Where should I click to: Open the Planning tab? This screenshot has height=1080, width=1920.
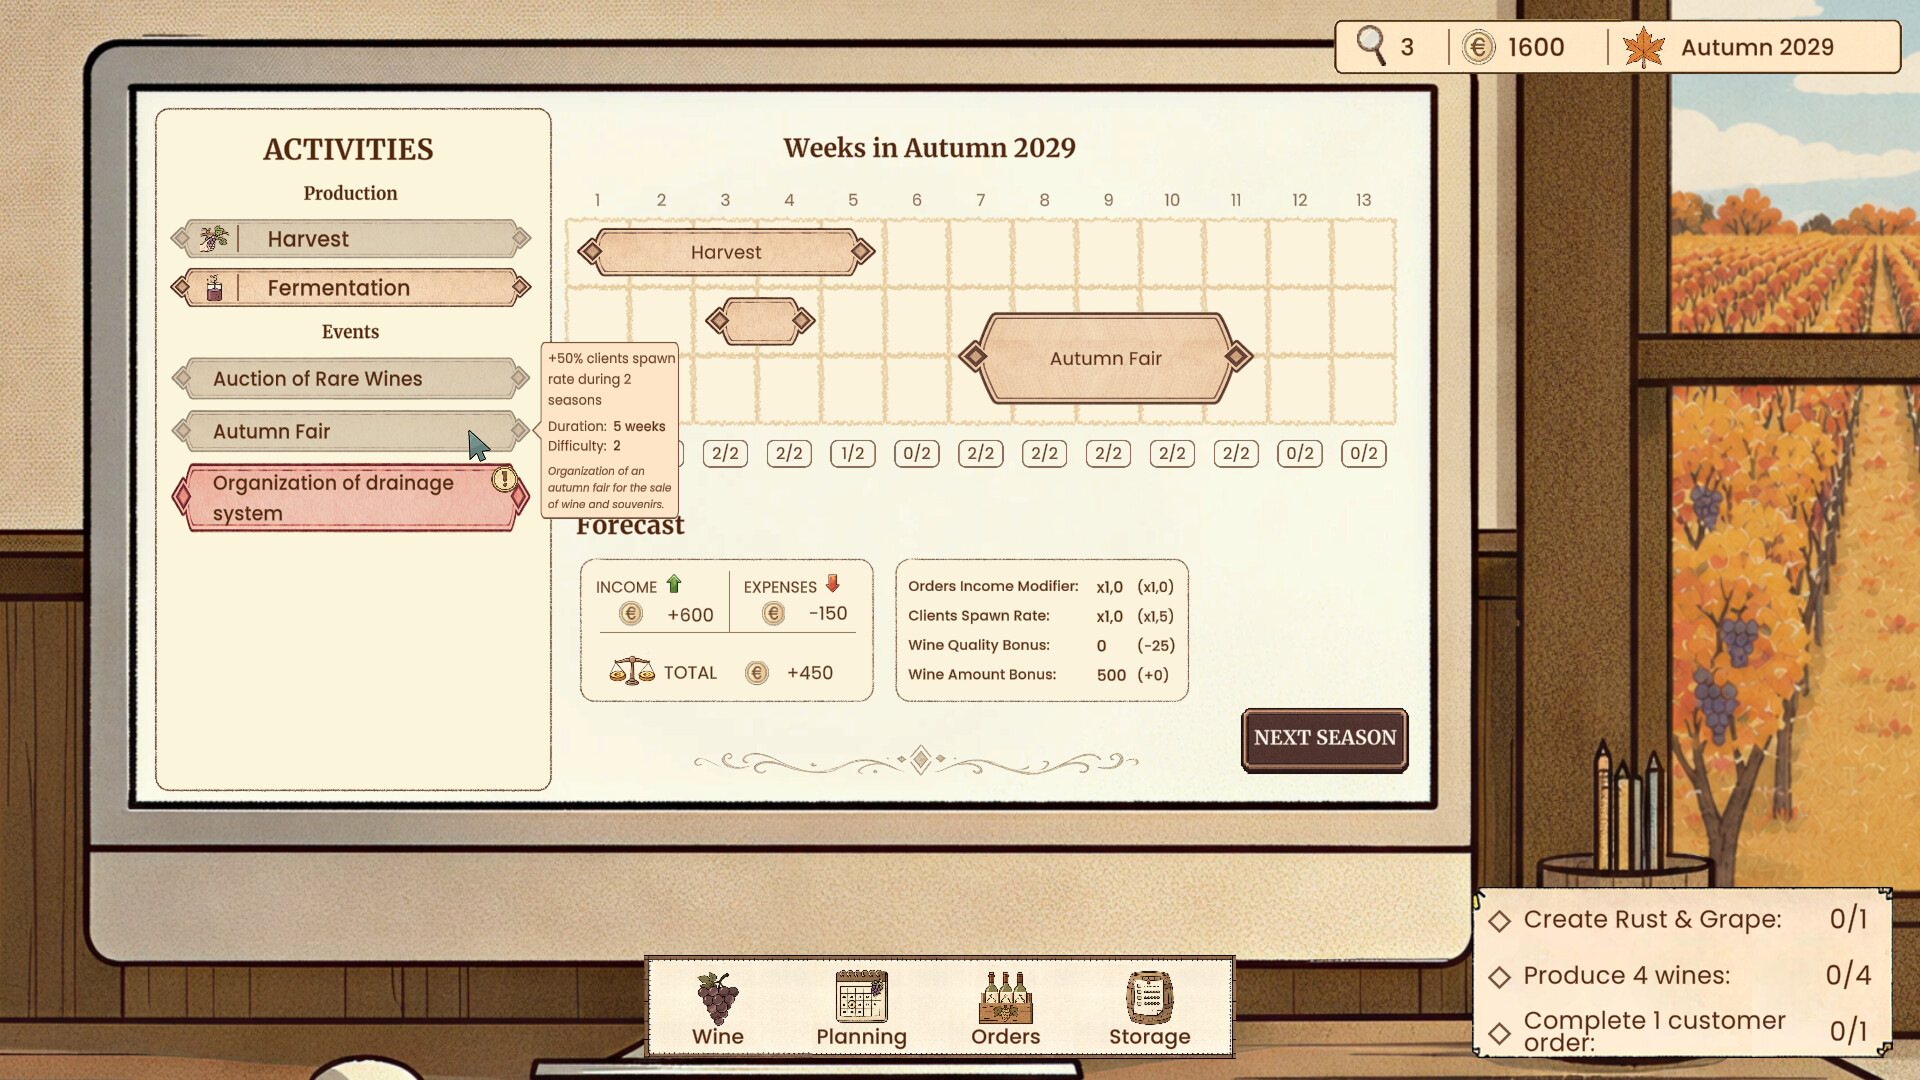pyautogui.click(x=861, y=1008)
